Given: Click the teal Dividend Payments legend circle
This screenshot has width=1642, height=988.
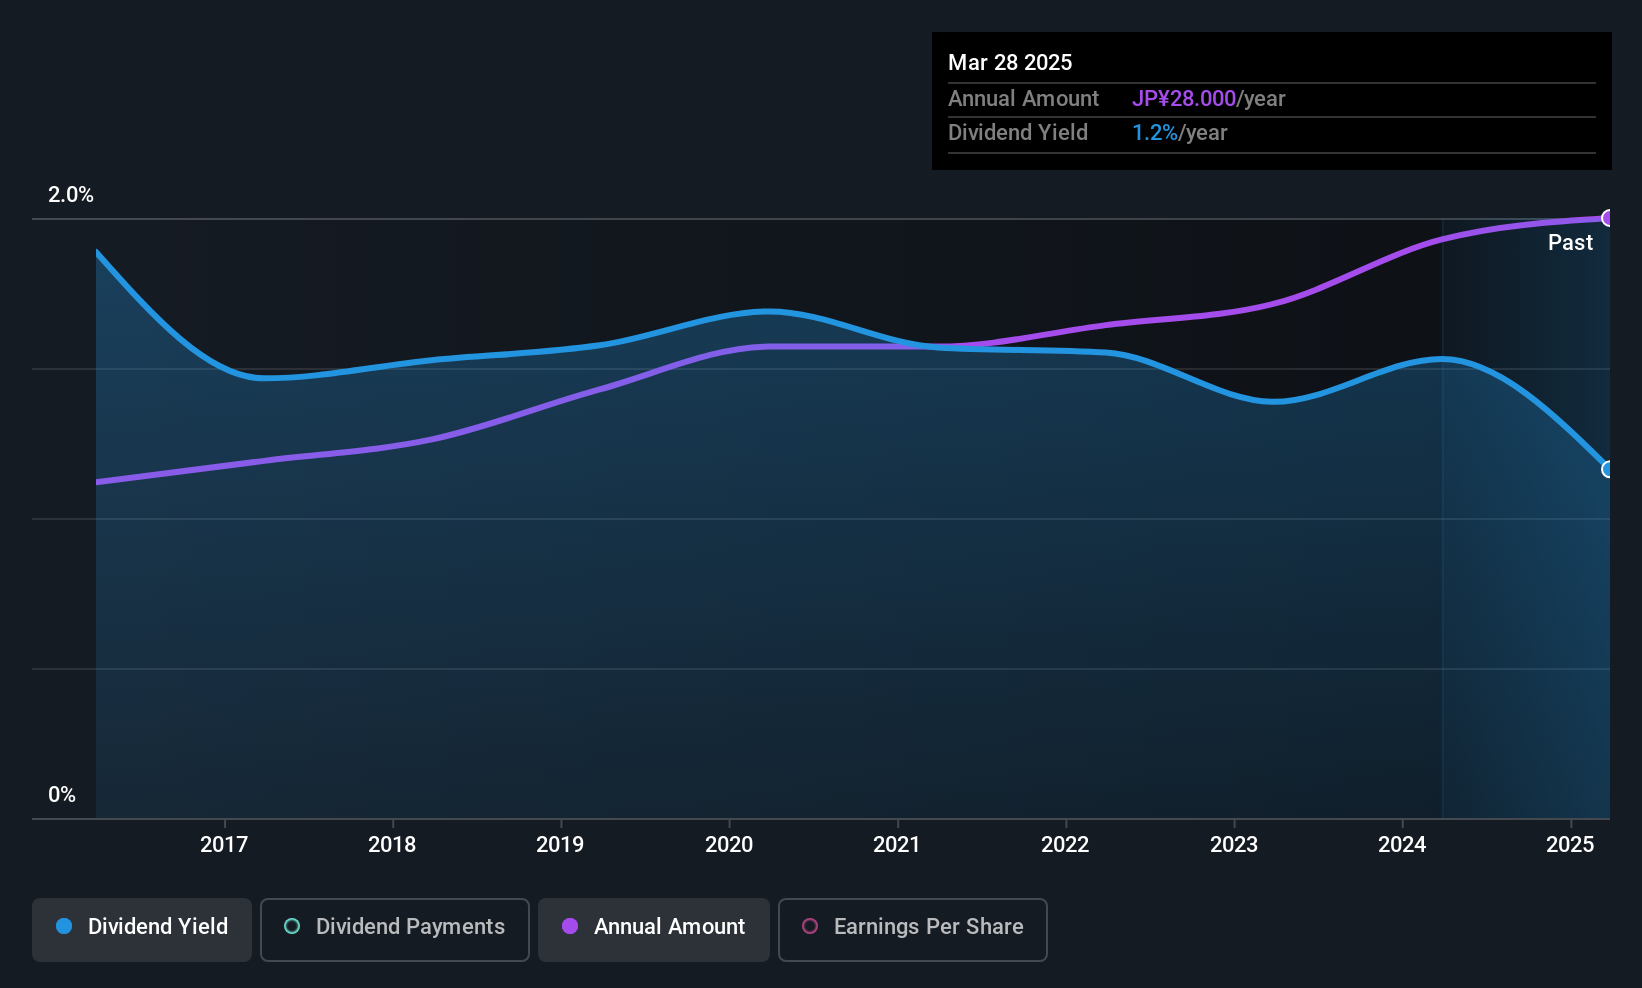Looking at the screenshot, I should coord(292,926).
